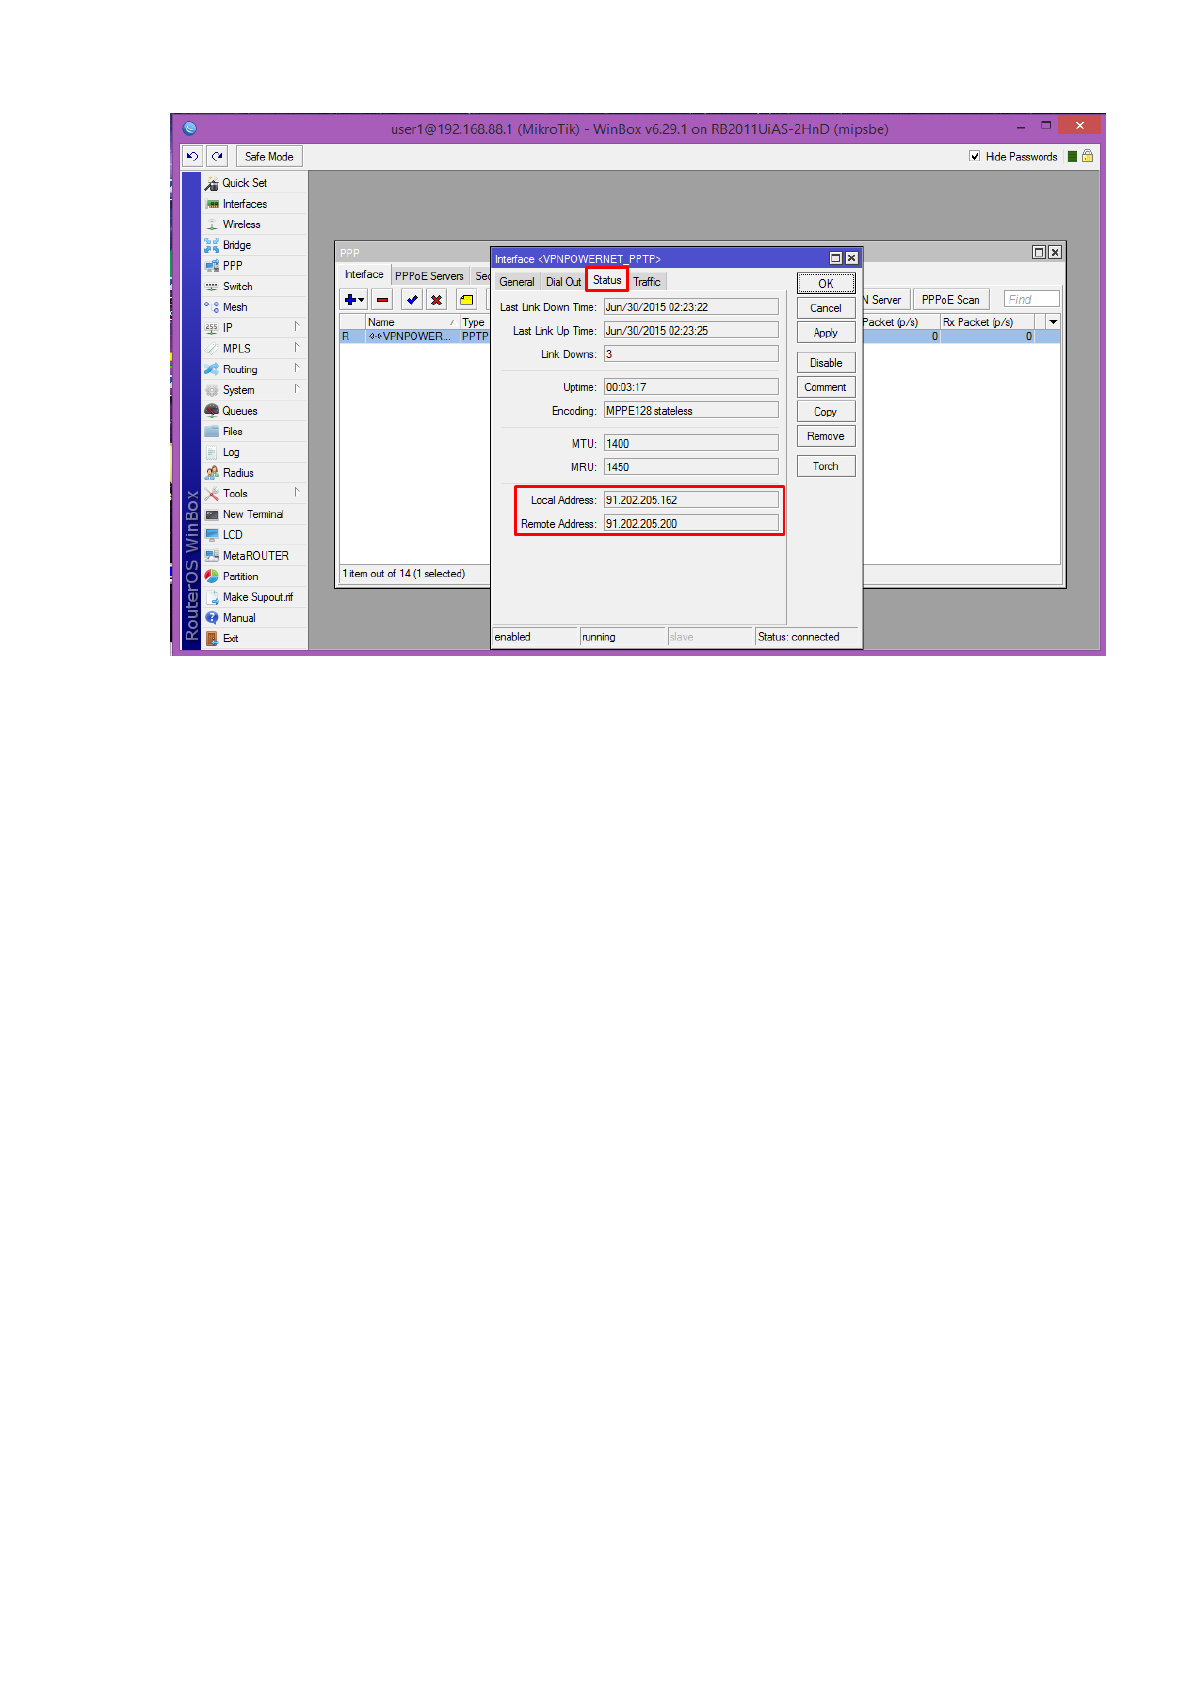
Task: Click the Copy button
Action: 826,412
